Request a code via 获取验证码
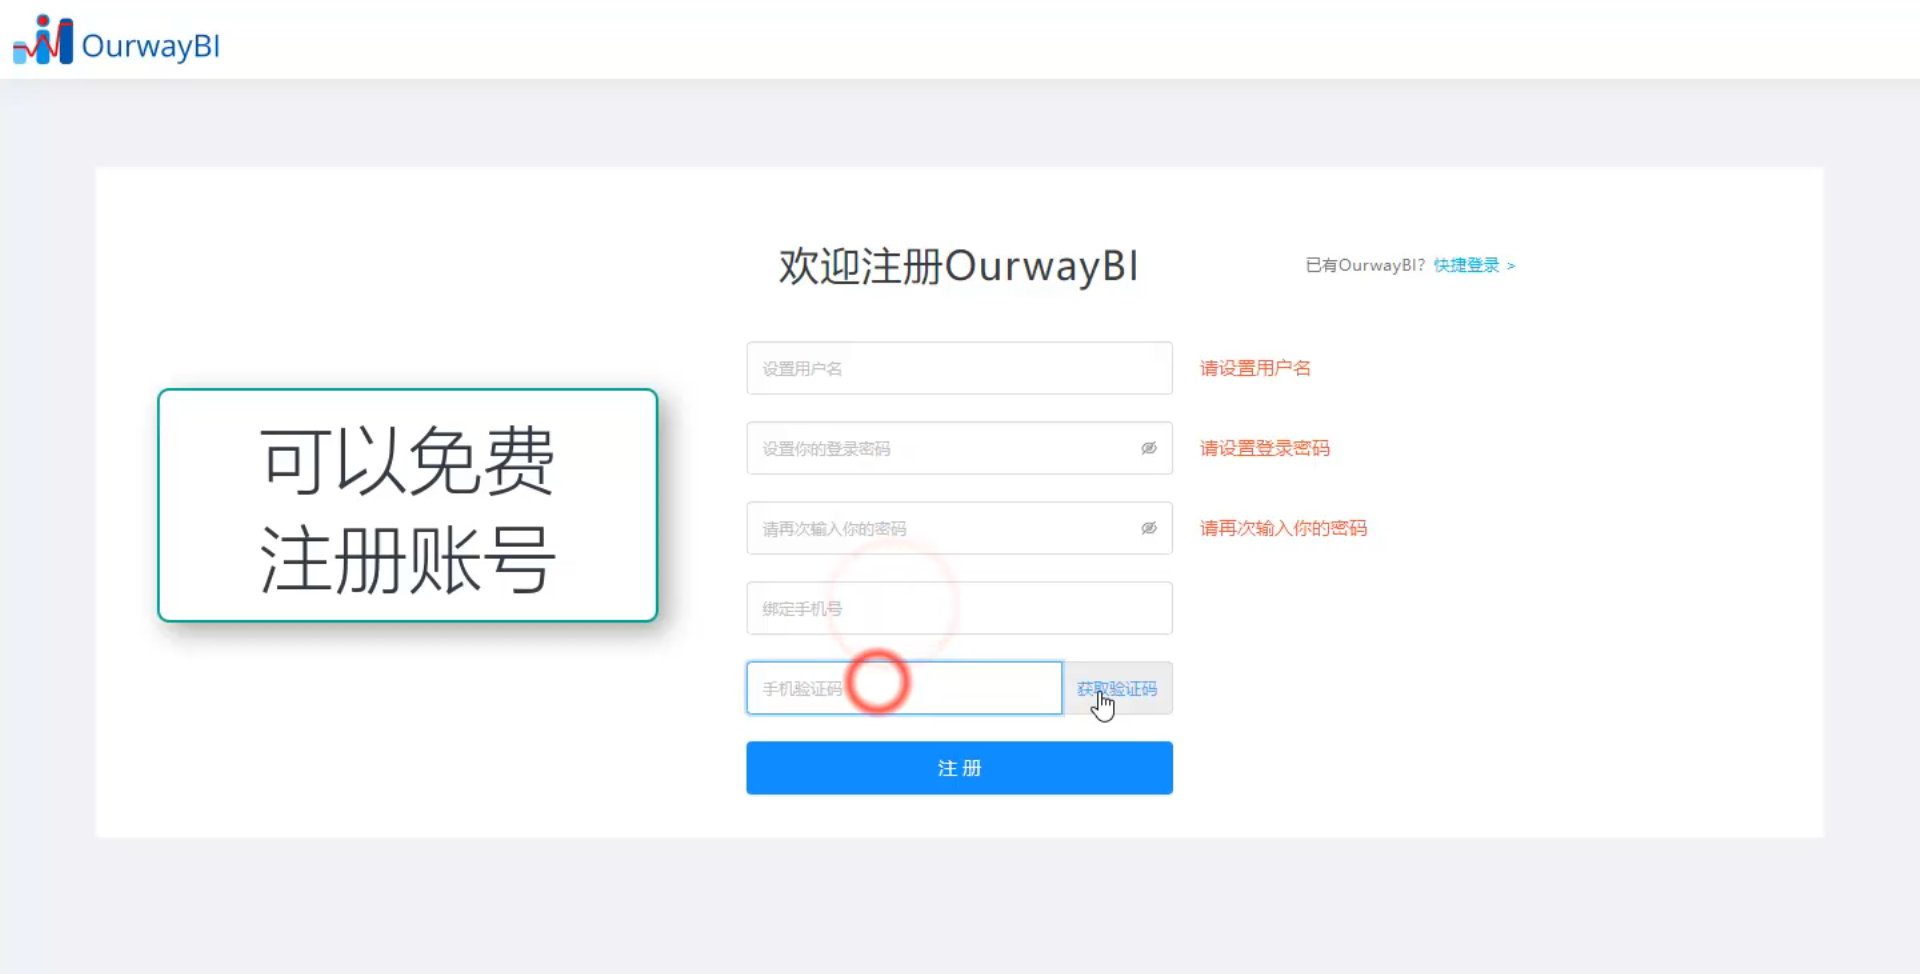 click(1117, 688)
